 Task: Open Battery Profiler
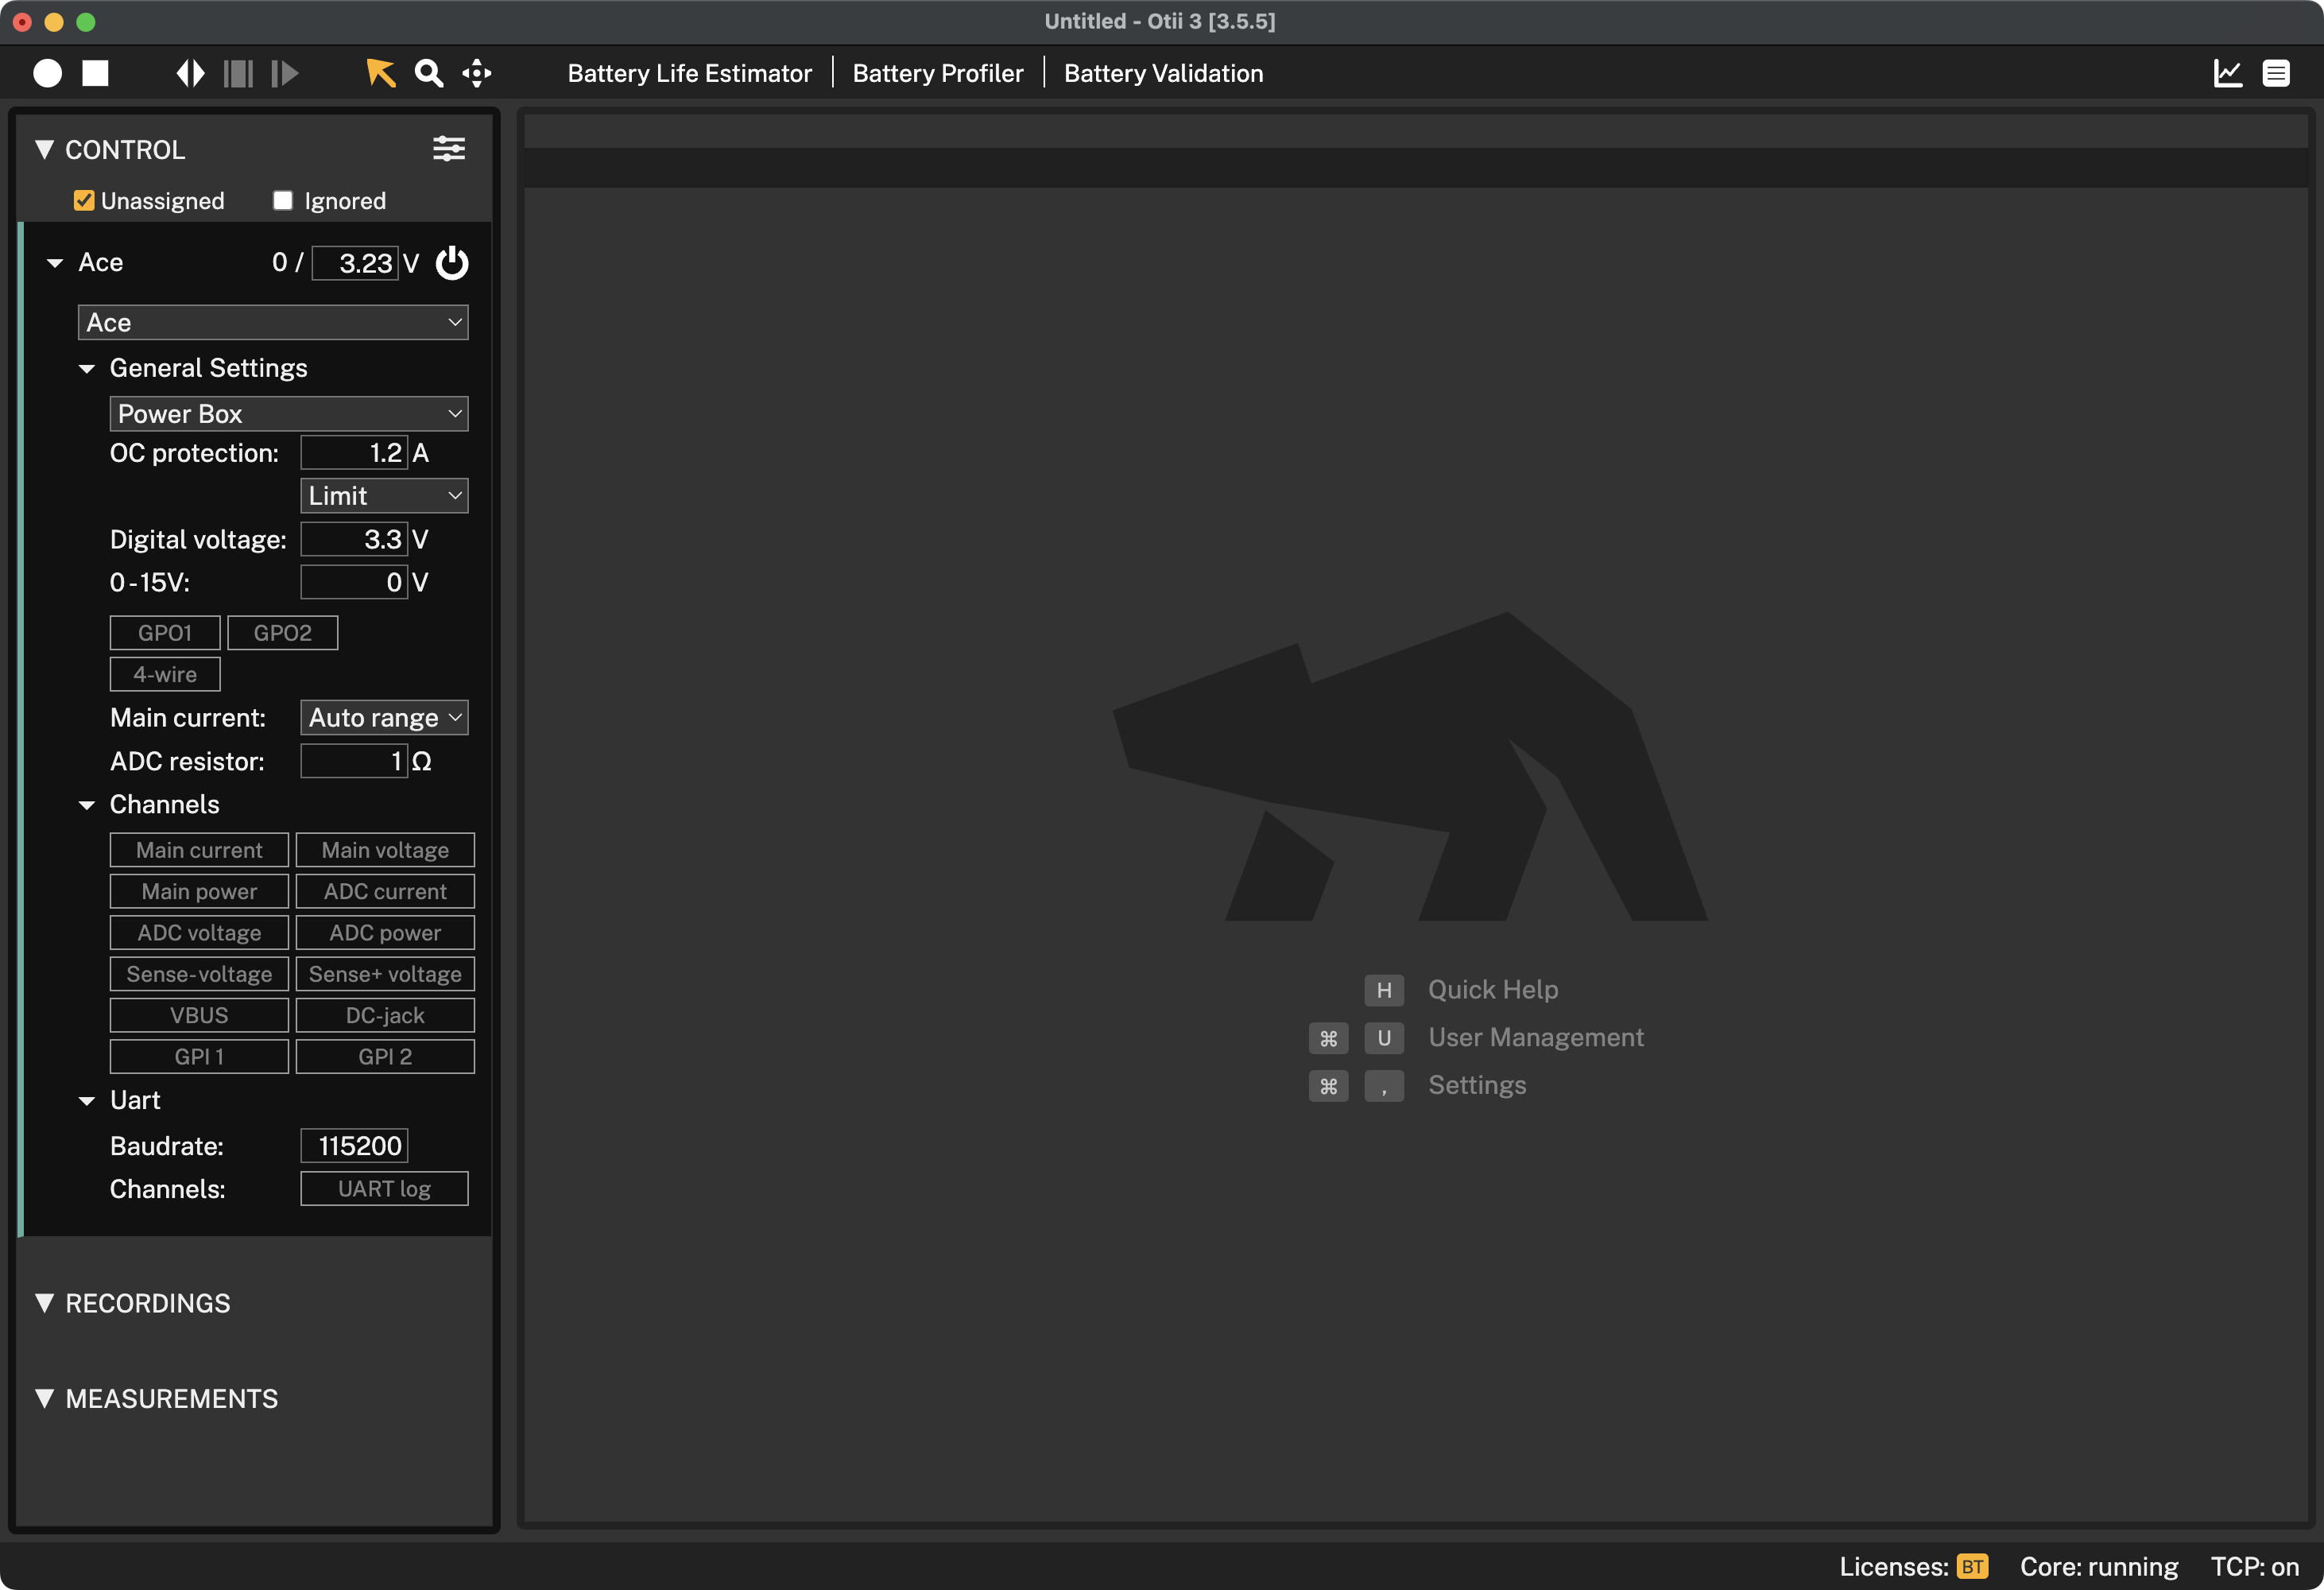[938, 73]
